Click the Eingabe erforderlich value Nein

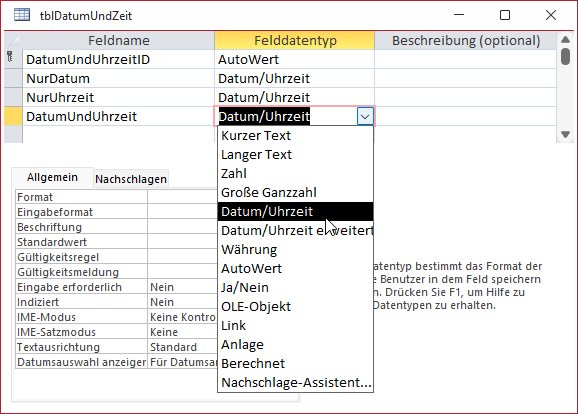click(183, 287)
